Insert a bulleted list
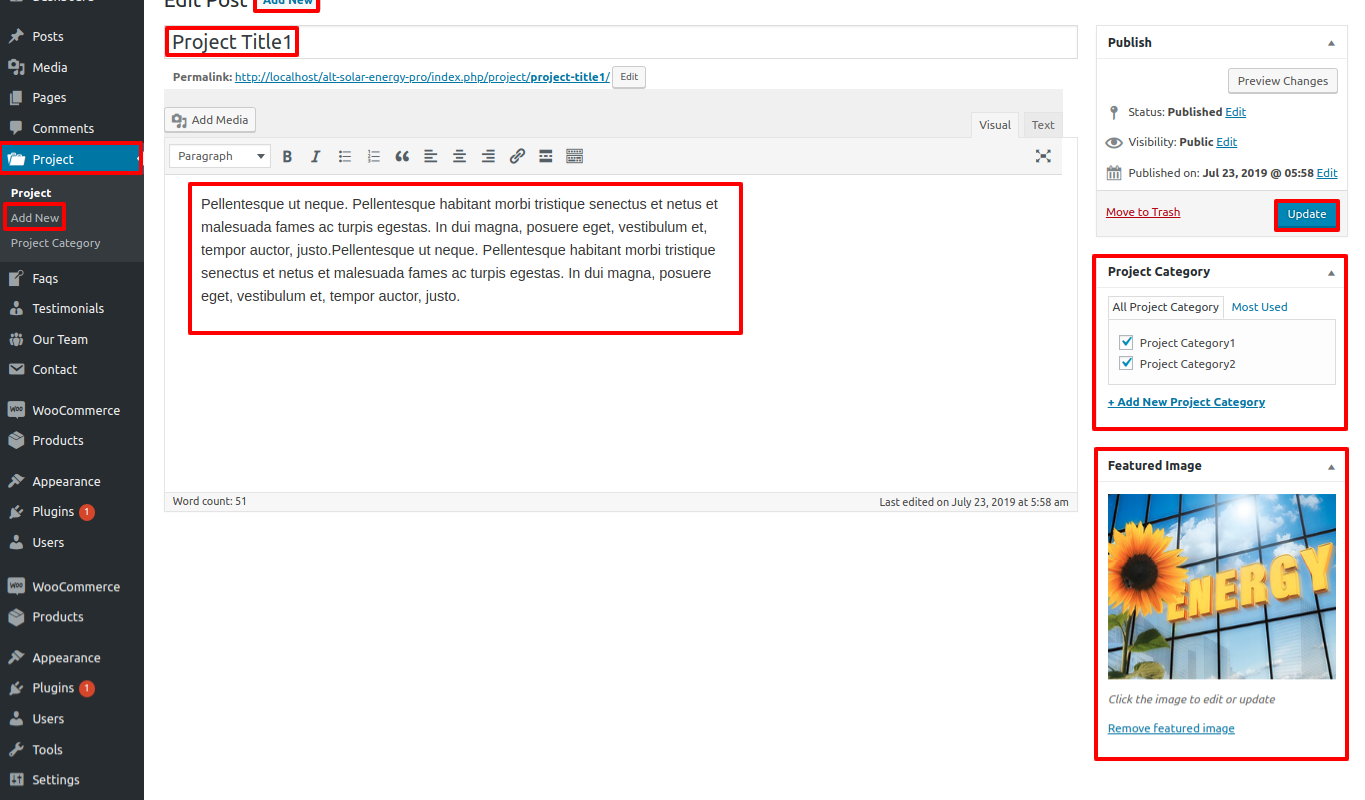This screenshot has height=800, width=1365. pyautogui.click(x=345, y=156)
